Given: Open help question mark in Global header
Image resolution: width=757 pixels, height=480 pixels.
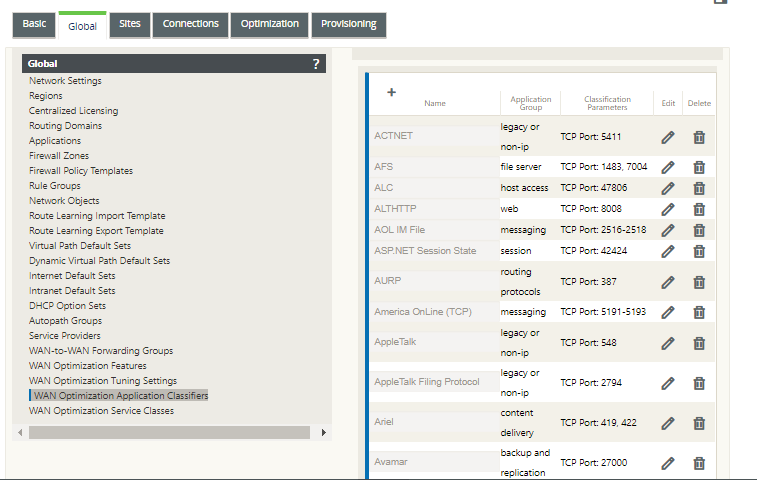Looking at the screenshot, I should point(316,64).
